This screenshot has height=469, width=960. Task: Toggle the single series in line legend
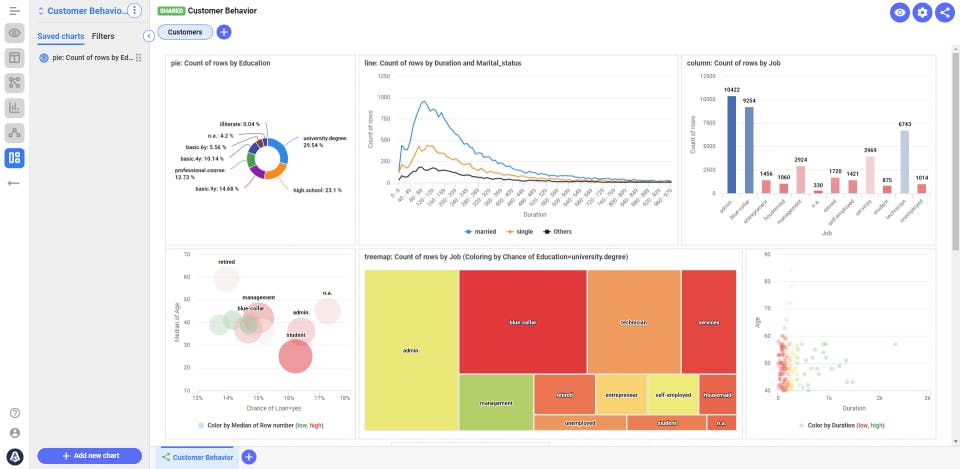click(x=518, y=231)
